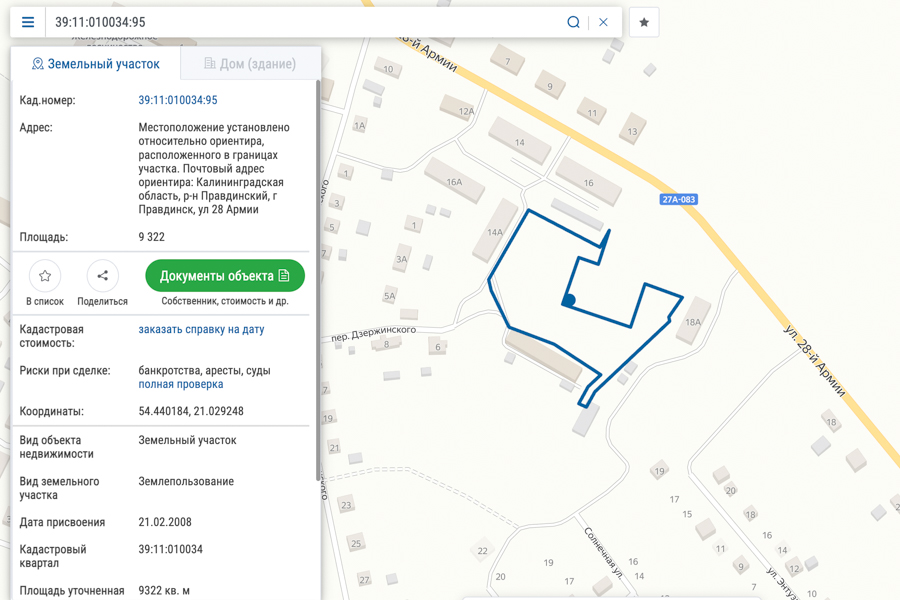Click the cadastral number search field
The height and width of the screenshot is (600, 900).
click(307, 22)
